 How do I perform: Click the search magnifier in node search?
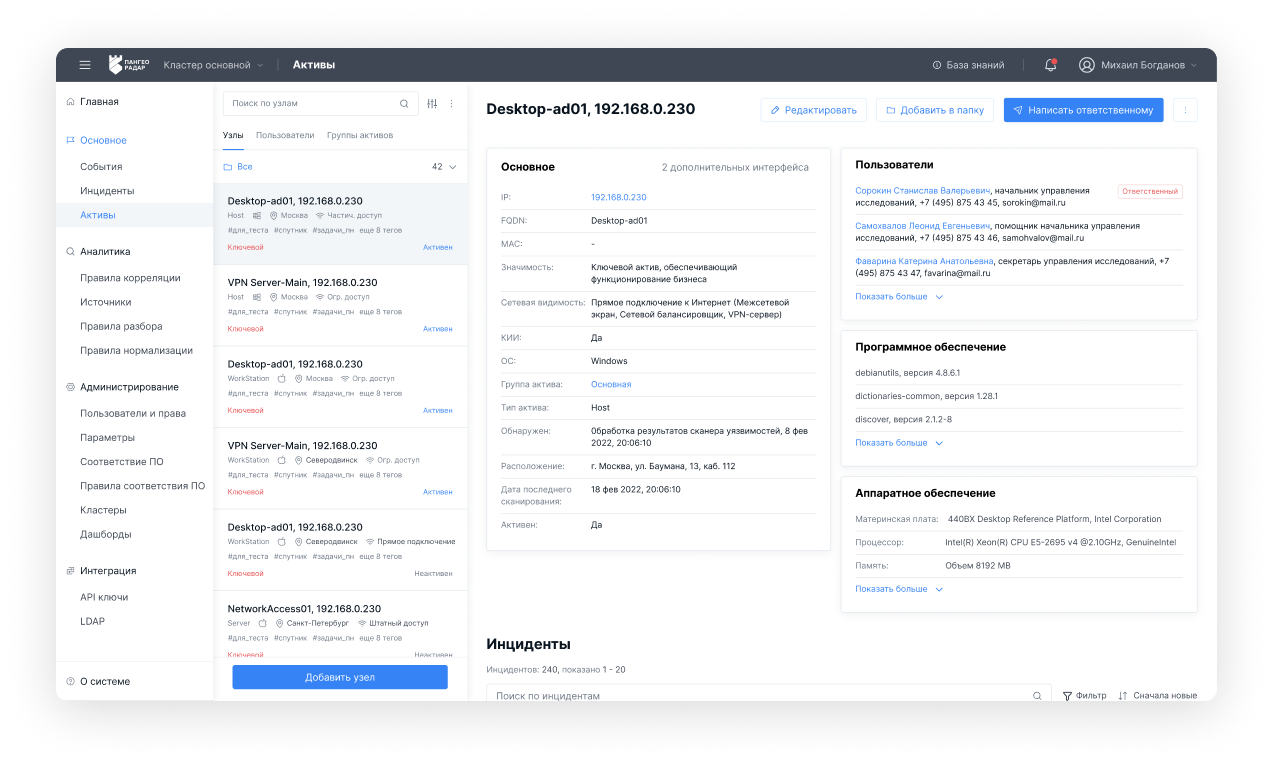(404, 103)
